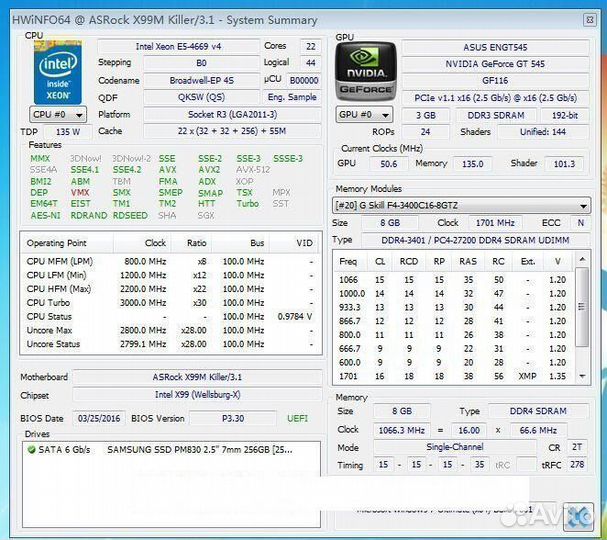The width and height of the screenshot is (607, 540).
Task: Click the memory timings scrollbar down arrow
Action: (x=582, y=376)
